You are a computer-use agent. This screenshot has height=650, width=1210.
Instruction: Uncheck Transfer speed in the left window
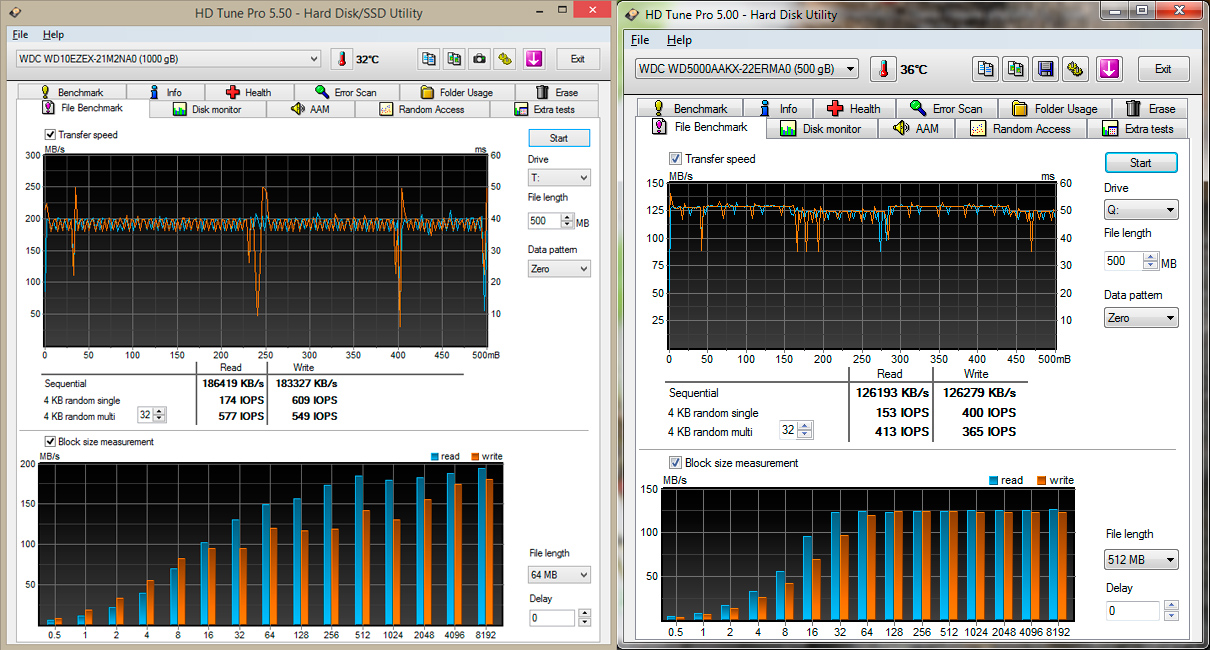tap(50, 134)
